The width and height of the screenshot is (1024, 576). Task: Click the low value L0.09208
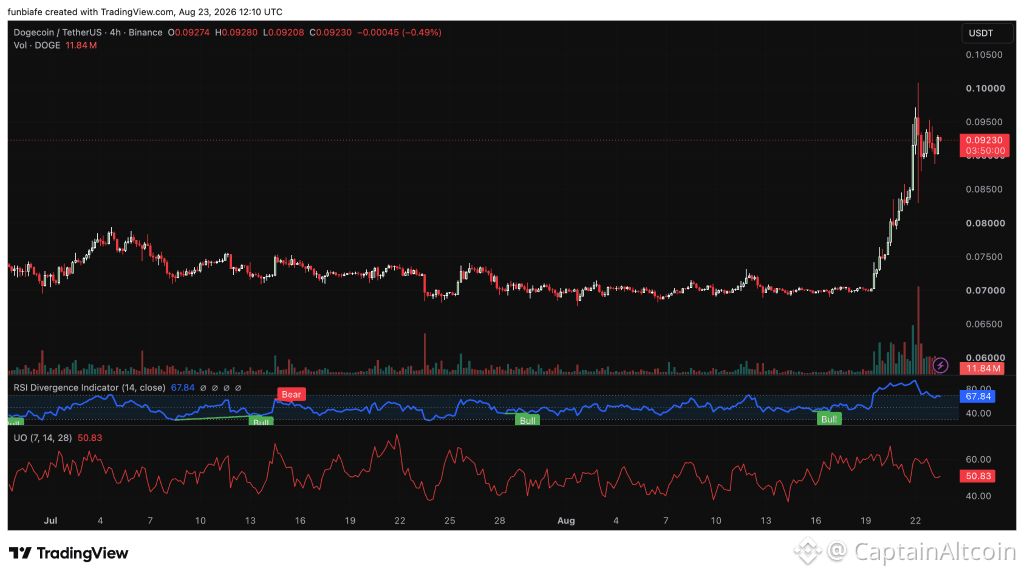(283, 32)
